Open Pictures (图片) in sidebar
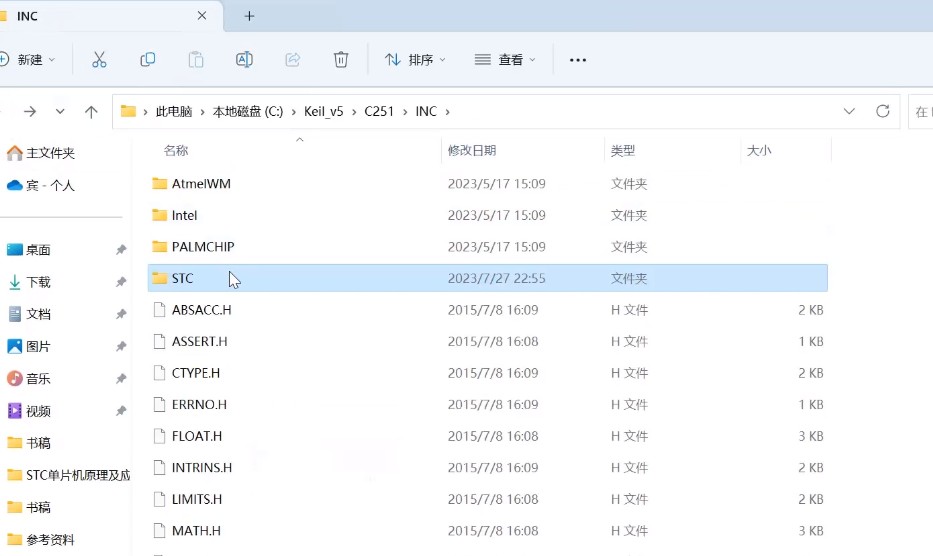This screenshot has width=933, height=556. click(x=29, y=346)
